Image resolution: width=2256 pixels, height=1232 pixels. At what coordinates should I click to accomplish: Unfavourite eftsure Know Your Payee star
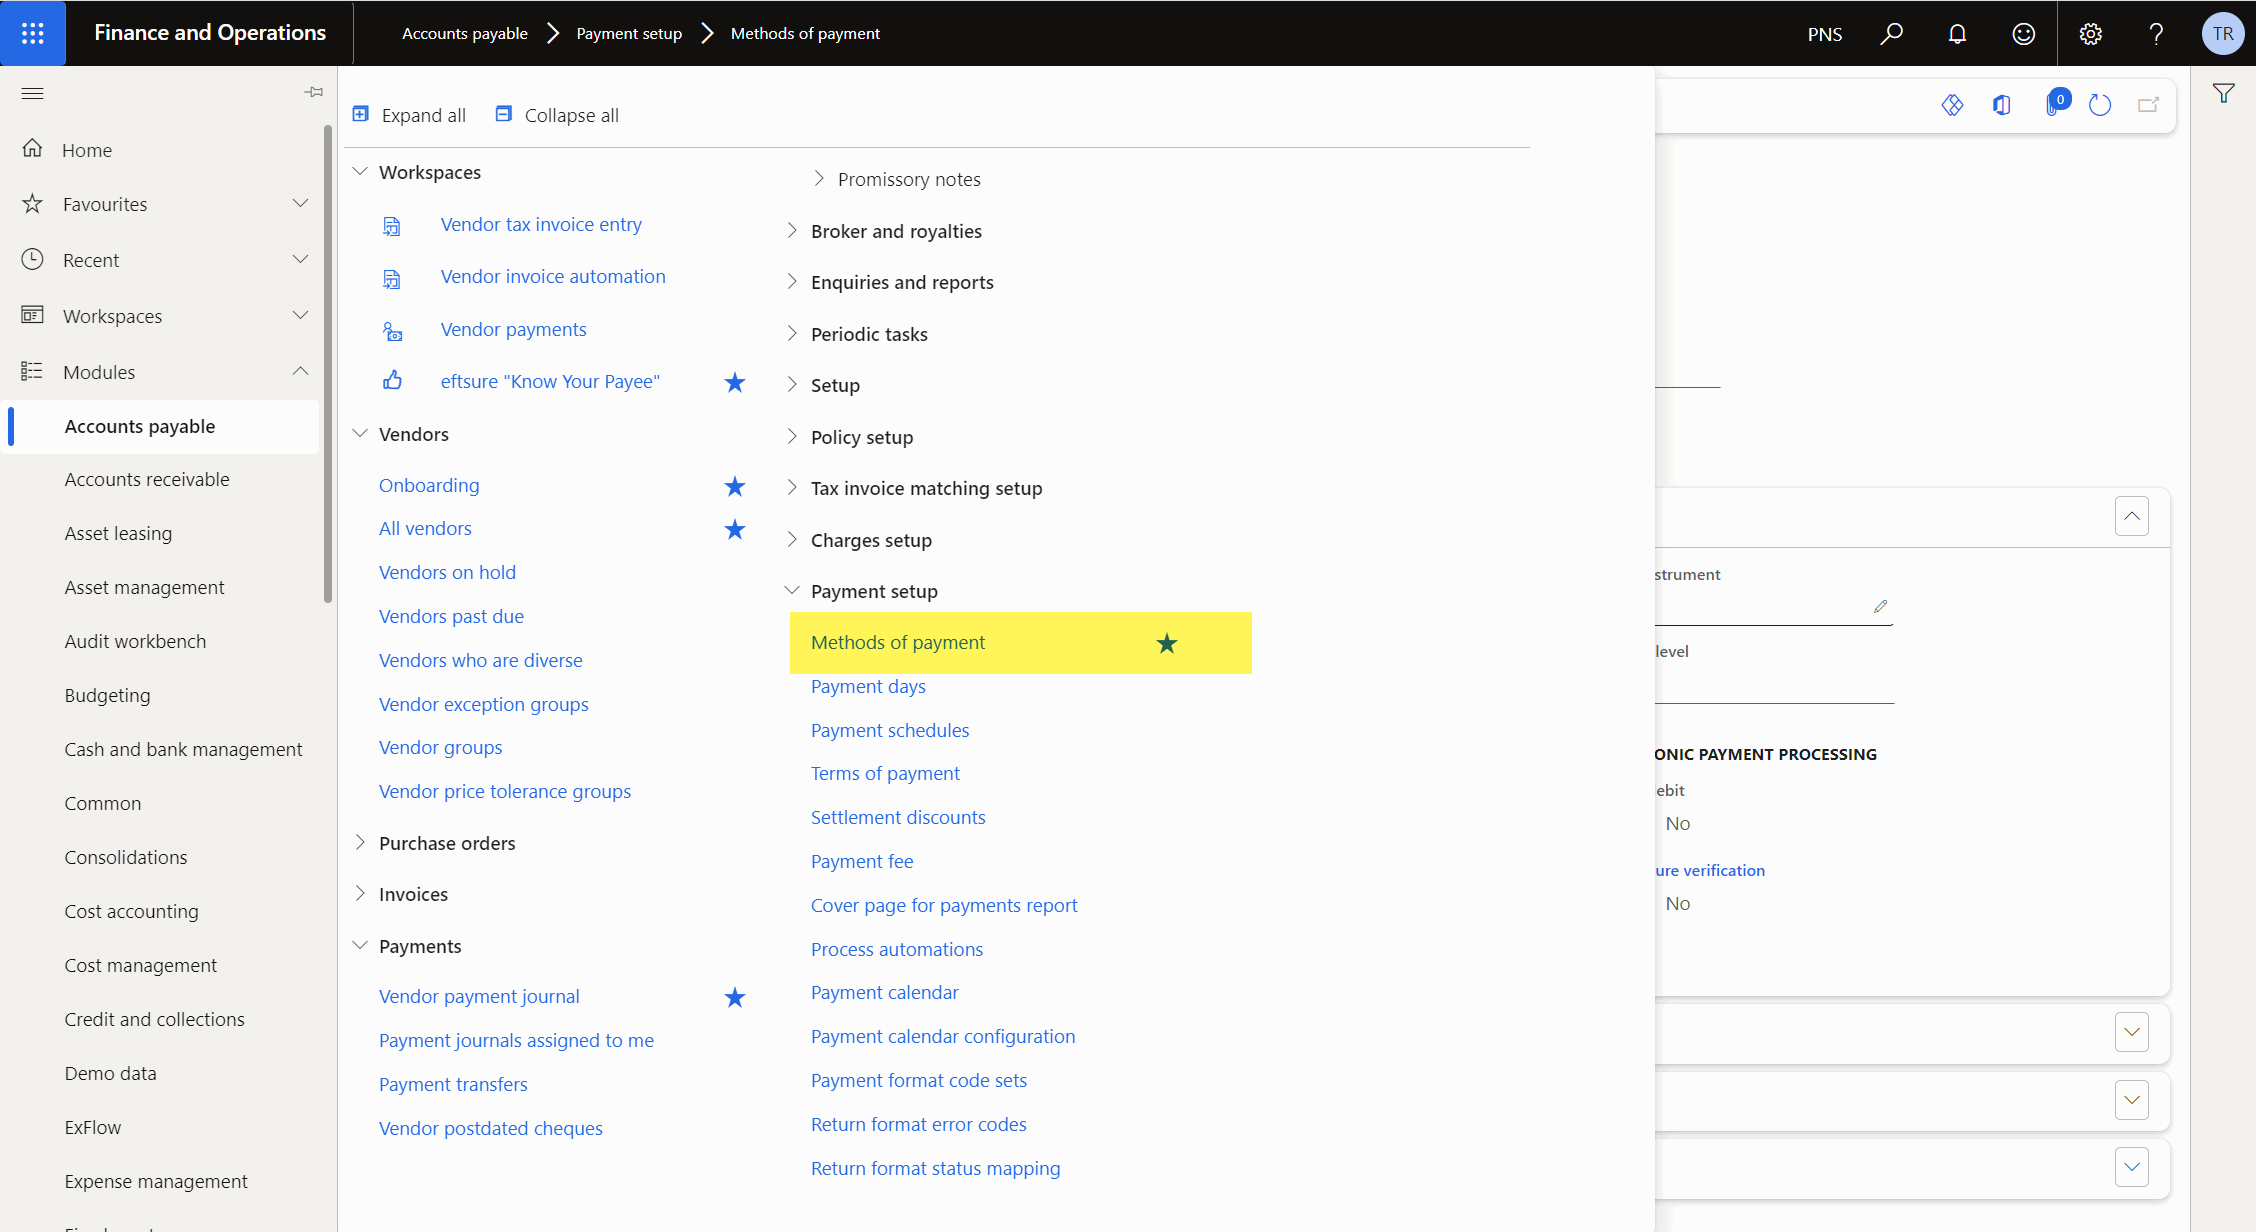point(735,382)
